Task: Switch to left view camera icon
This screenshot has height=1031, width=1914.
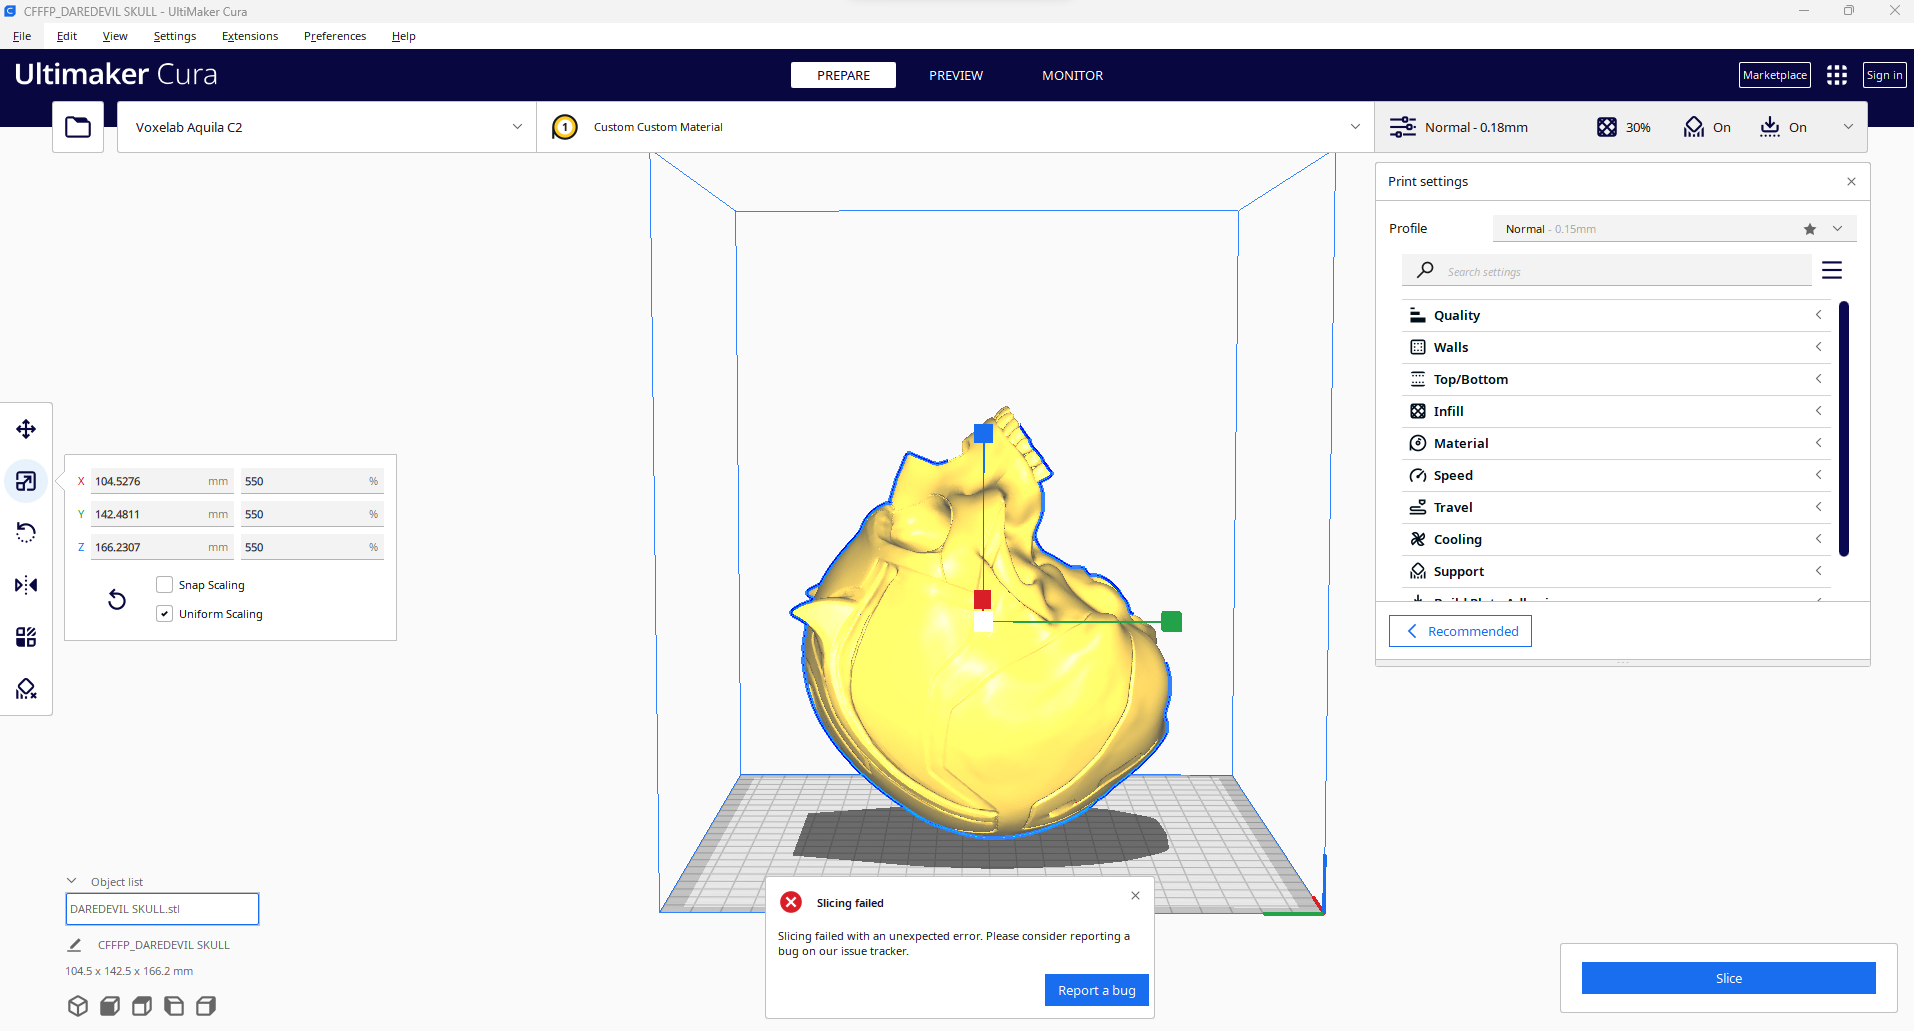Action: (x=174, y=1006)
